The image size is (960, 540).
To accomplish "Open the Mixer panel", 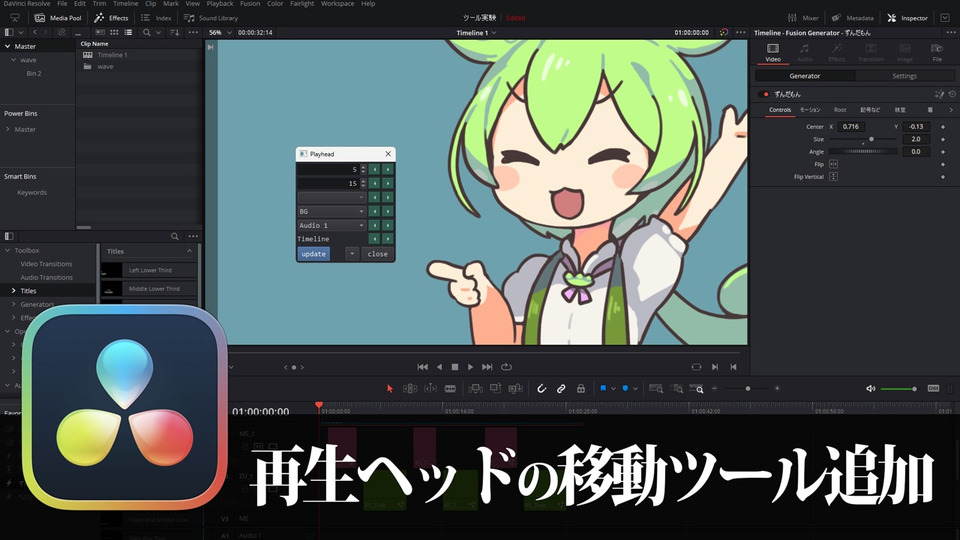I will [x=803, y=18].
